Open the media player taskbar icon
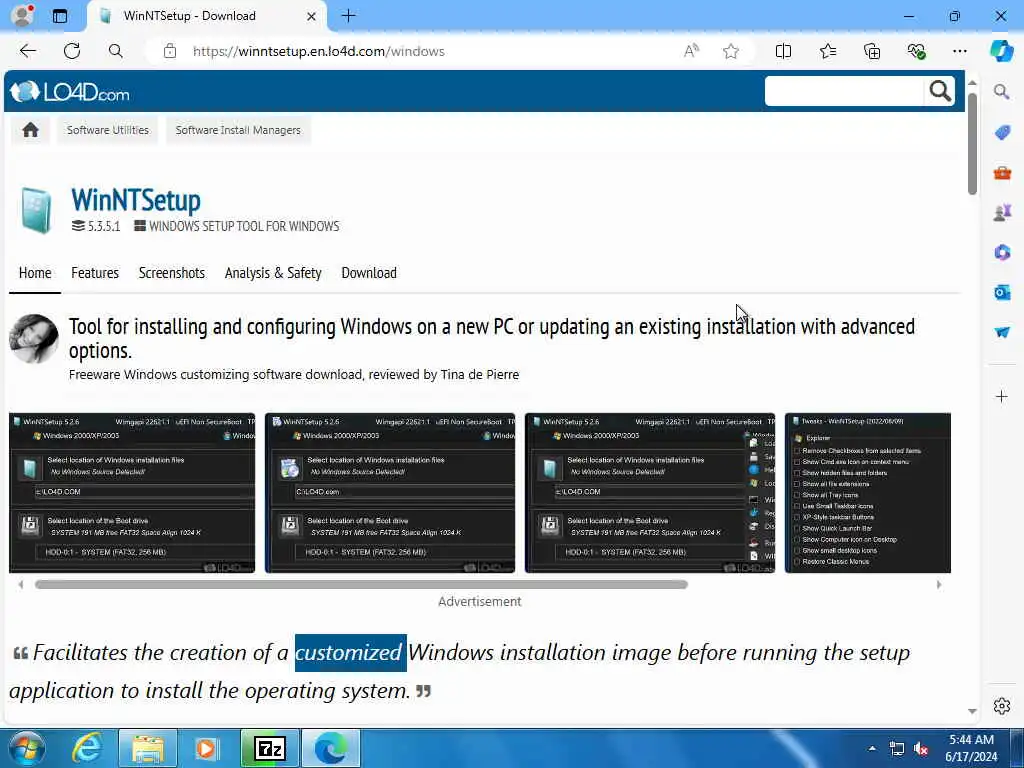Viewport: 1024px width, 768px height. (207, 748)
